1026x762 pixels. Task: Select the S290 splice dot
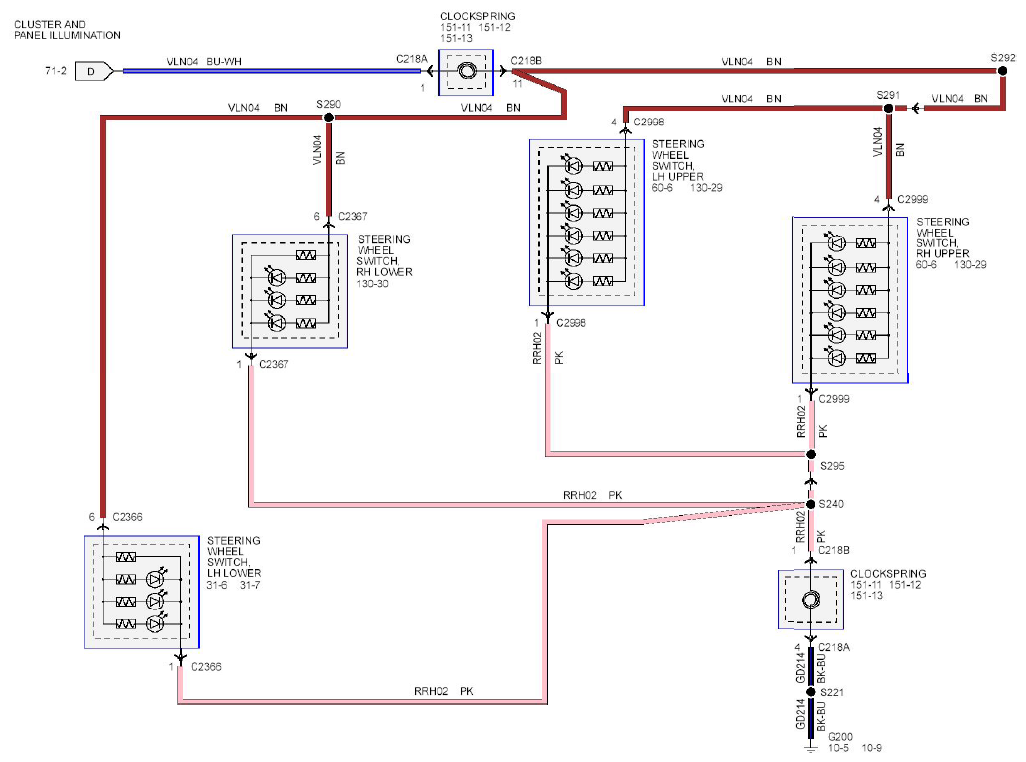coord(328,118)
